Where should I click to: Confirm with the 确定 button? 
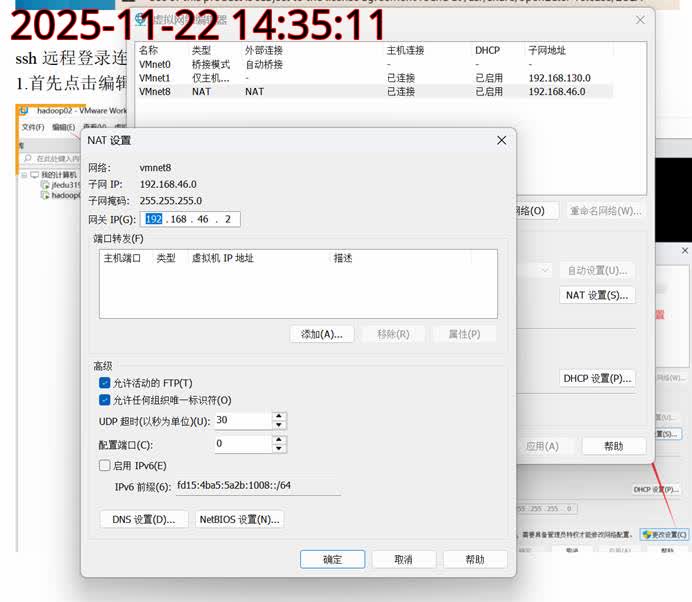(332, 559)
